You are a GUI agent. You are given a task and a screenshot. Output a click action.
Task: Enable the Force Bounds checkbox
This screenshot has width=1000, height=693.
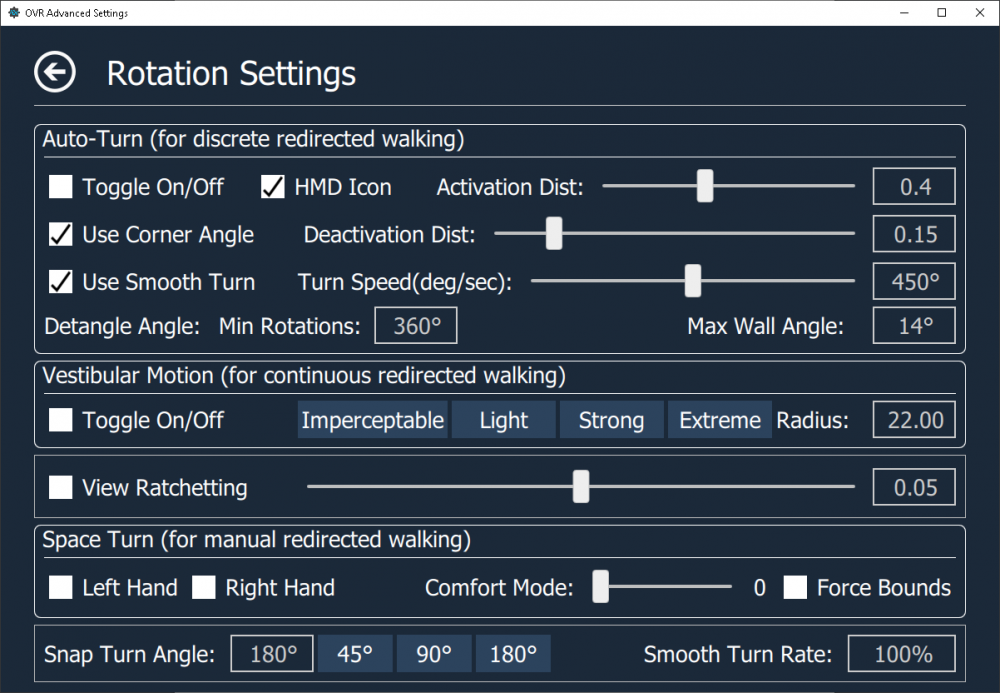pos(796,588)
